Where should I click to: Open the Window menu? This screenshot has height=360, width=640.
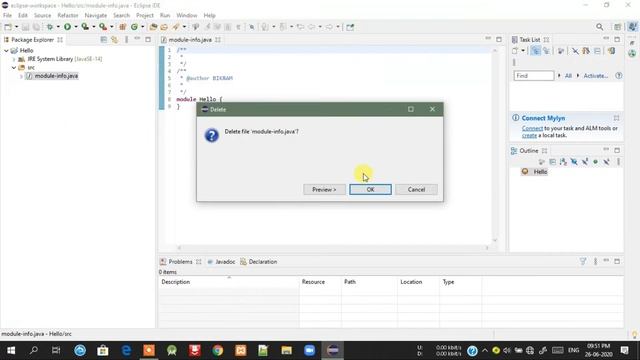coord(187,16)
